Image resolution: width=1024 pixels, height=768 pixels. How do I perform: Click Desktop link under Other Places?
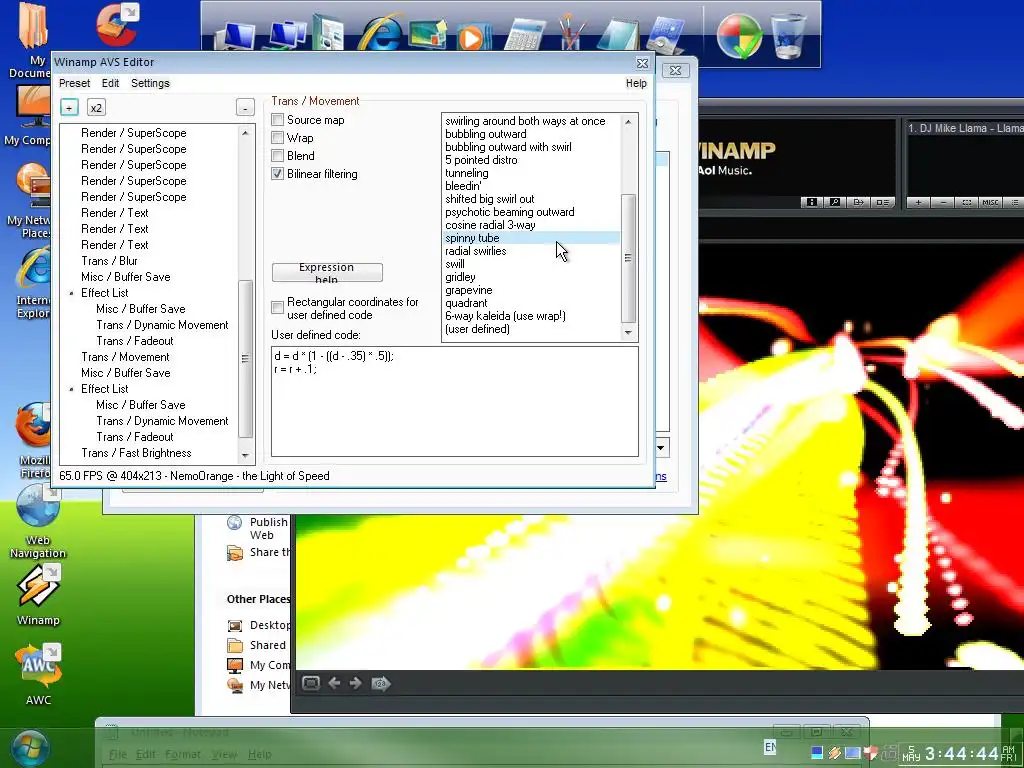point(270,625)
